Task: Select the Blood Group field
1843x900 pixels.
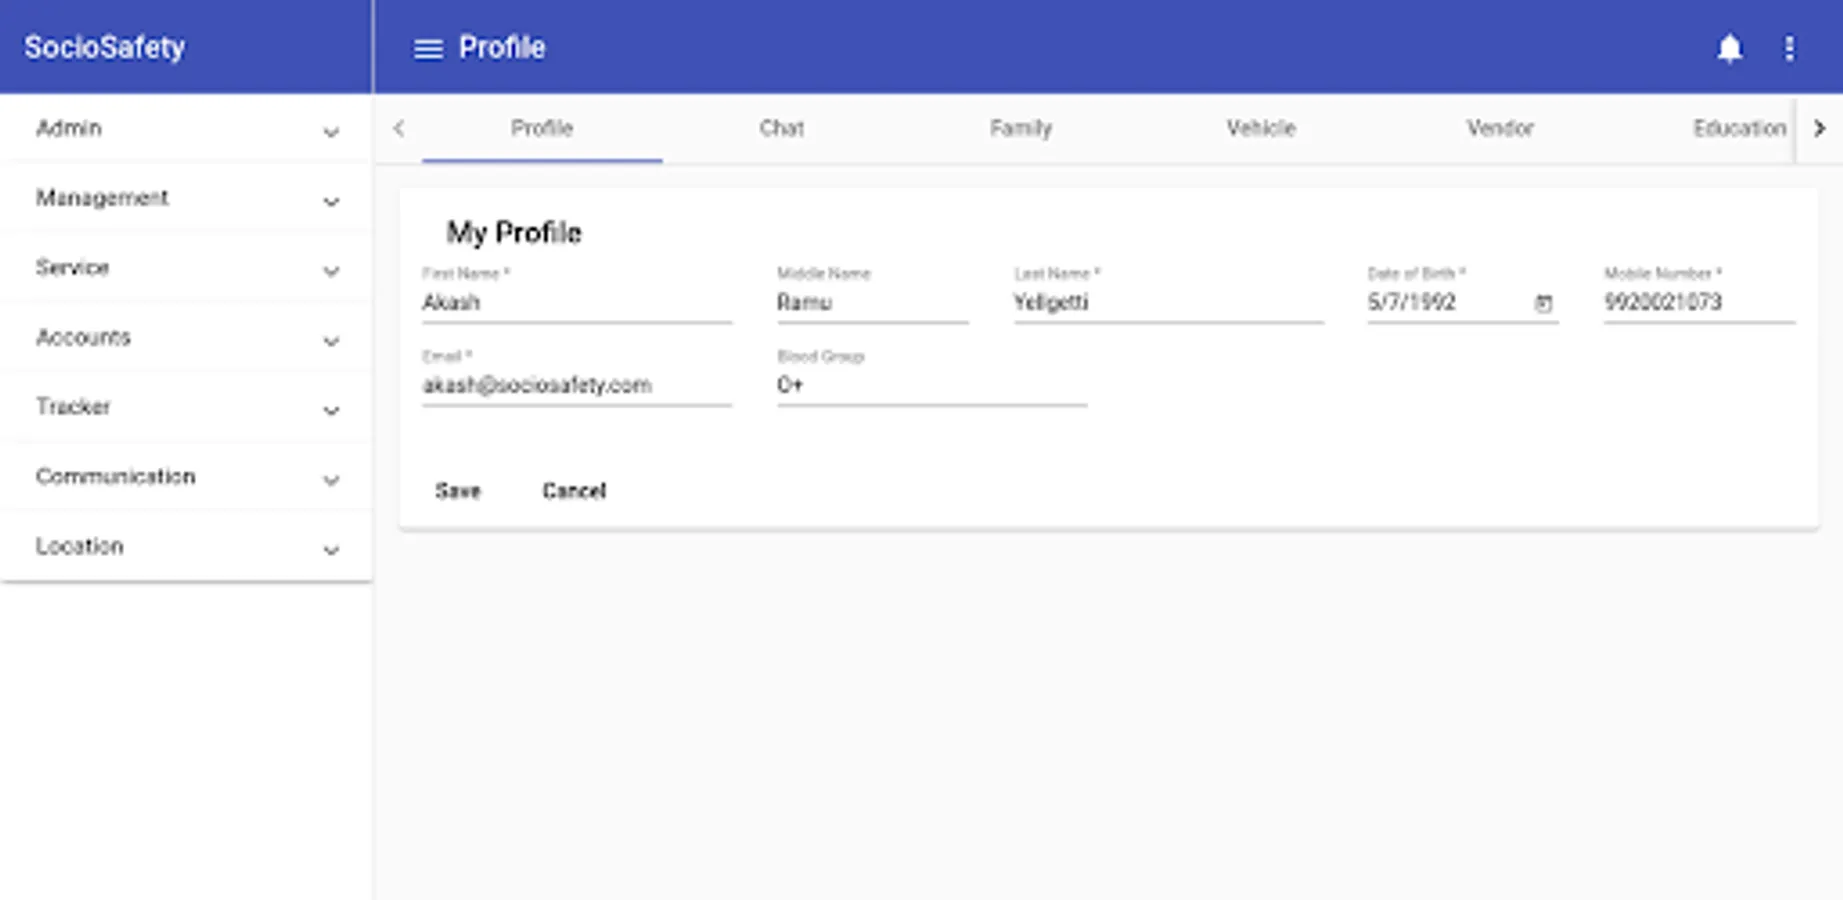Action: coord(932,385)
